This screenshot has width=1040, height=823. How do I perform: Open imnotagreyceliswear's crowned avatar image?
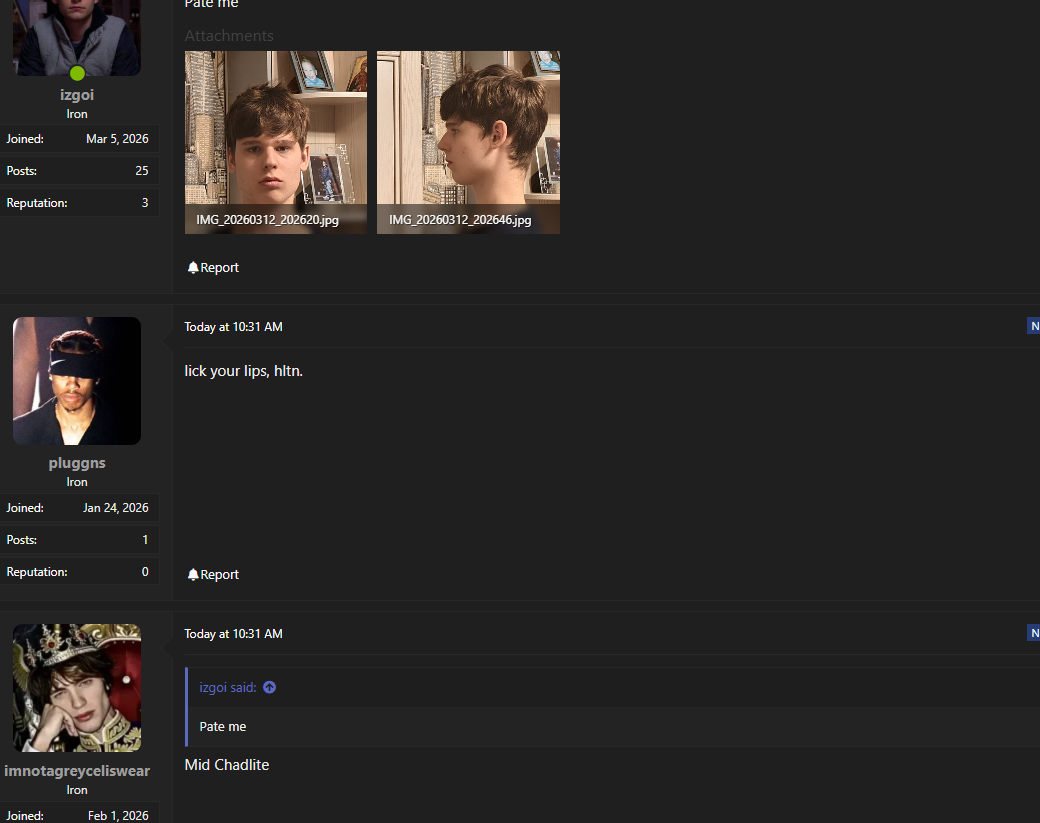pos(77,688)
